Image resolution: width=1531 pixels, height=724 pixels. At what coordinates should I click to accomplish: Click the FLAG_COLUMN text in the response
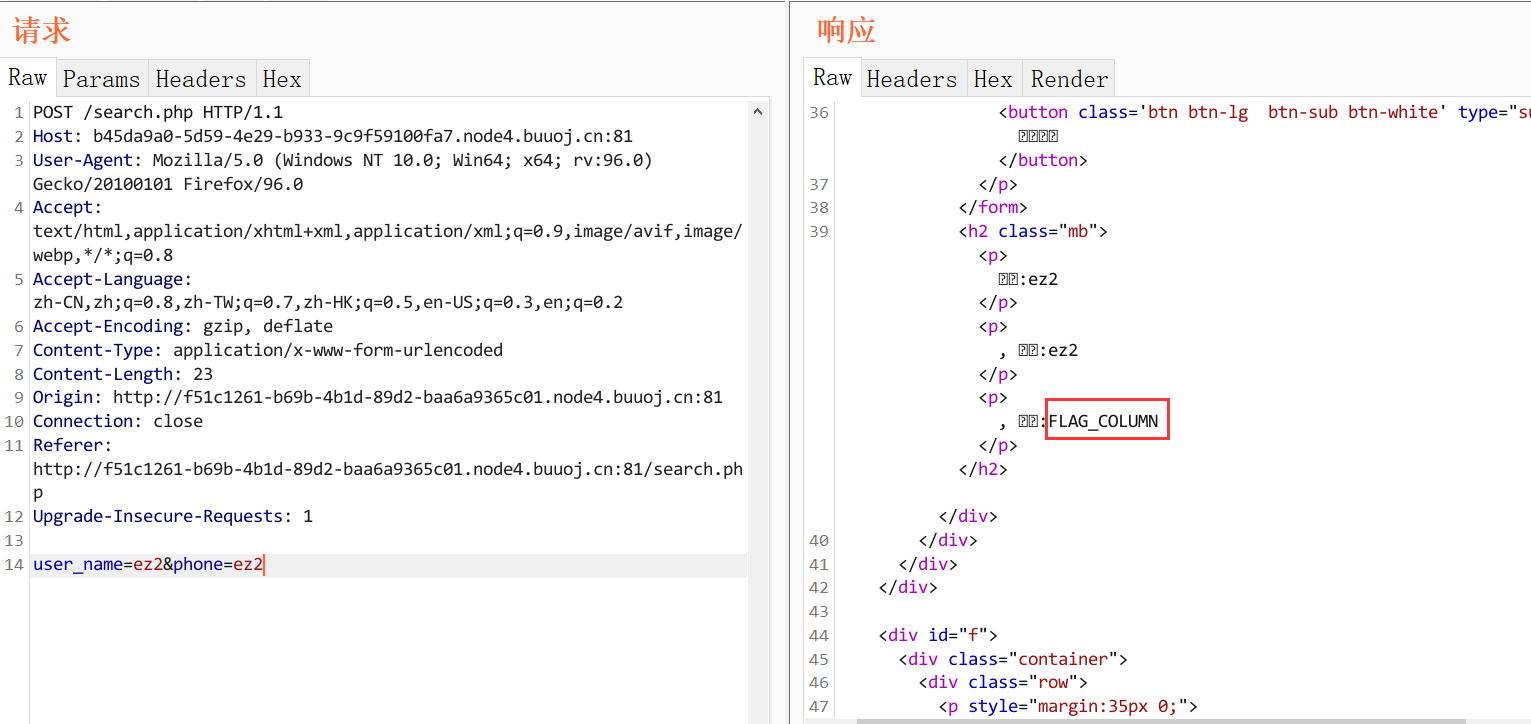pos(1103,421)
